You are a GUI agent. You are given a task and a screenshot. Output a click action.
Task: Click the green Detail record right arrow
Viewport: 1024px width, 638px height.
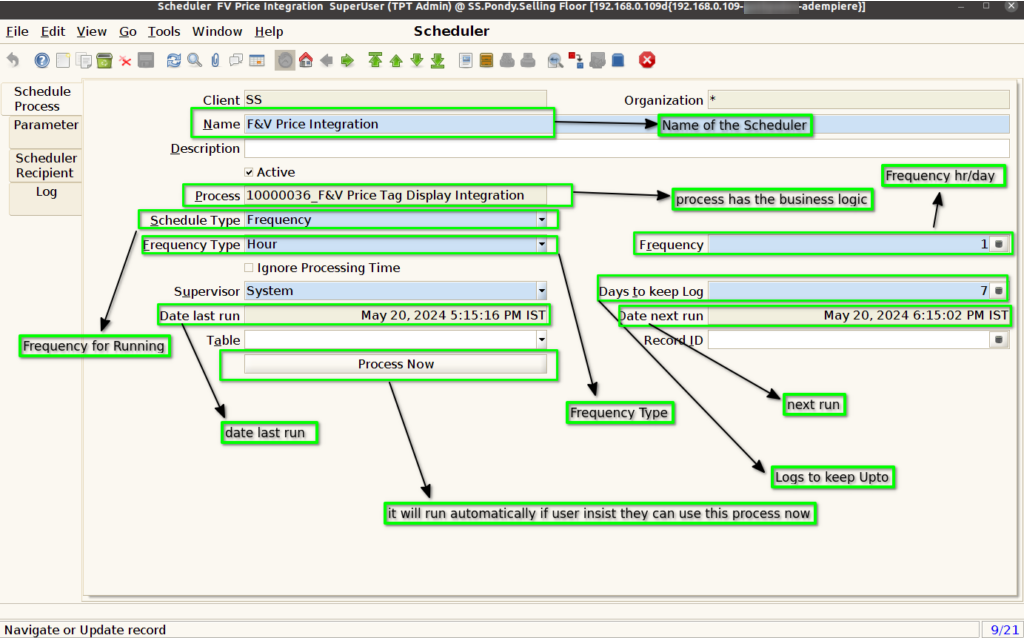[x=347, y=60]
